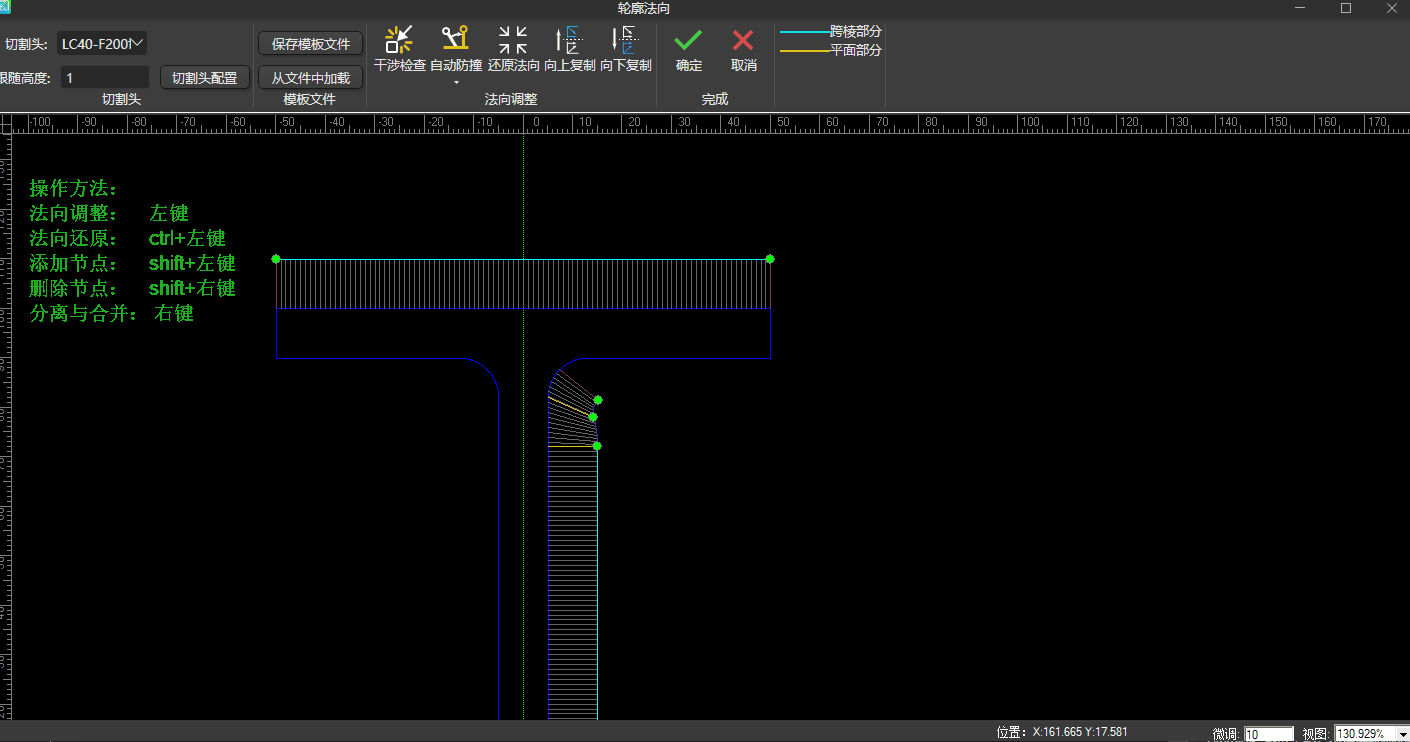Viewport: 1410px width, 742px height.
Task: Select the green node at the flange's right end
Action: [x=770, y=259]
